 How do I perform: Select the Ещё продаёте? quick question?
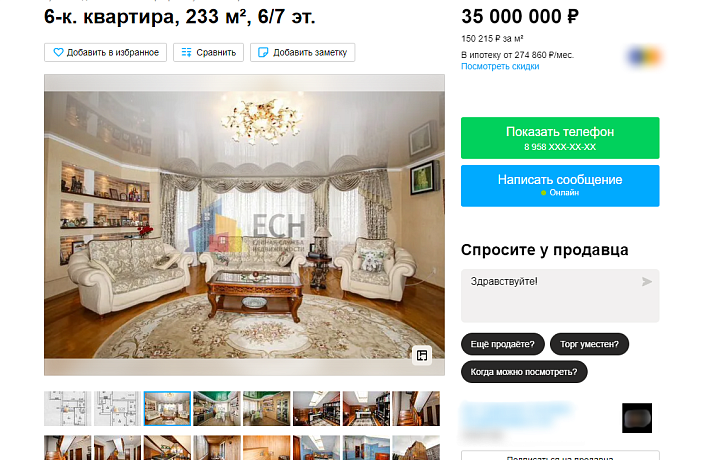coord(502,344)
